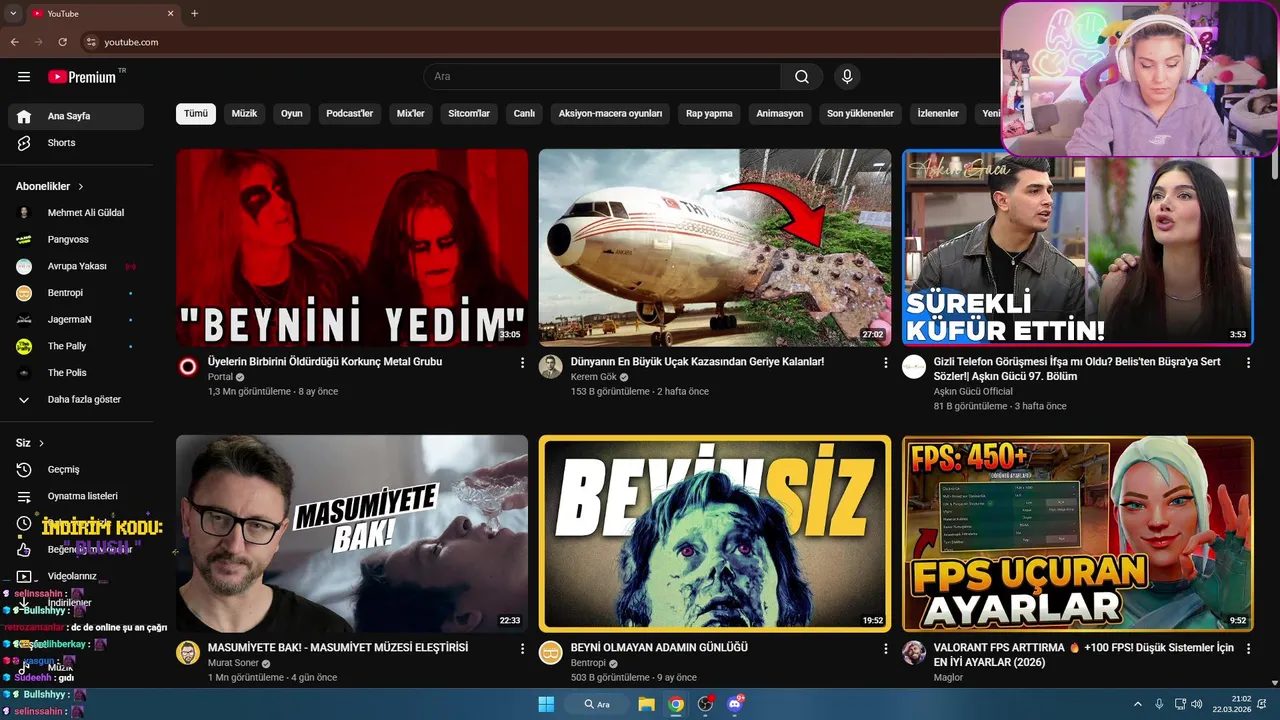Open the BEYNINI YEDIM video thumbnail

(352, 248)
